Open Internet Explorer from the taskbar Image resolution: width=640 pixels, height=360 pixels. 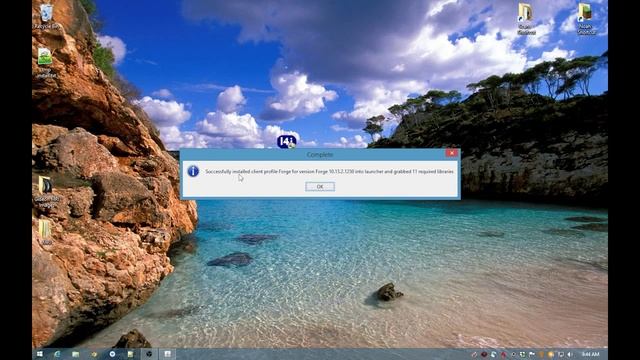coord(57,354)
